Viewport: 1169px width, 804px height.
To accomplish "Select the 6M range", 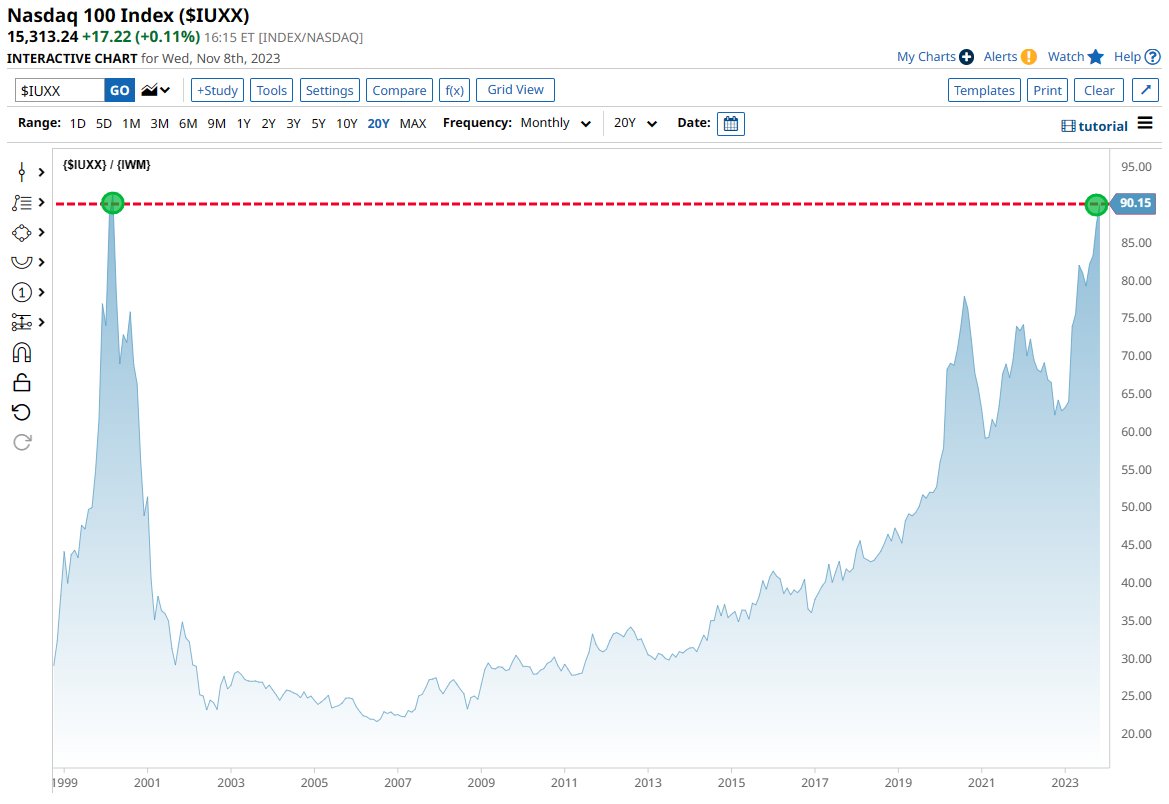I will click(188, 124).
